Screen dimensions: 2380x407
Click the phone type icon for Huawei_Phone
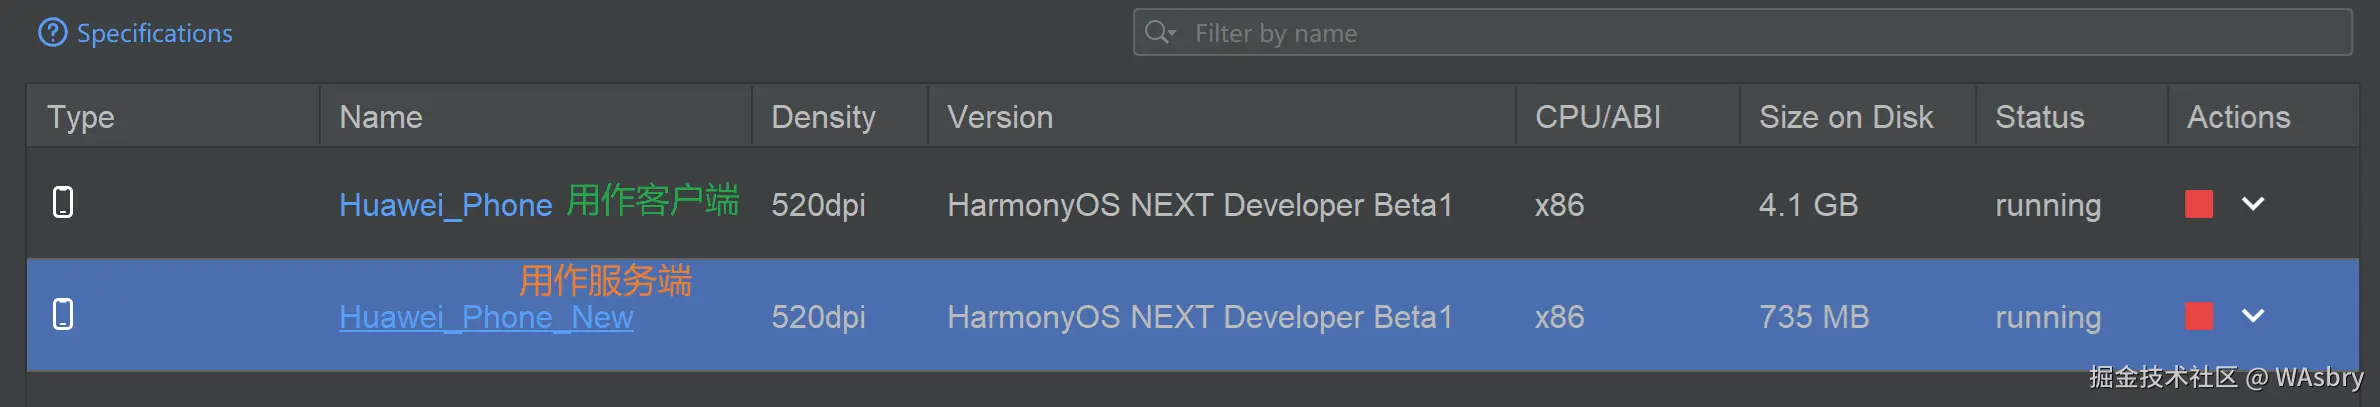click(x=63, y=202)
